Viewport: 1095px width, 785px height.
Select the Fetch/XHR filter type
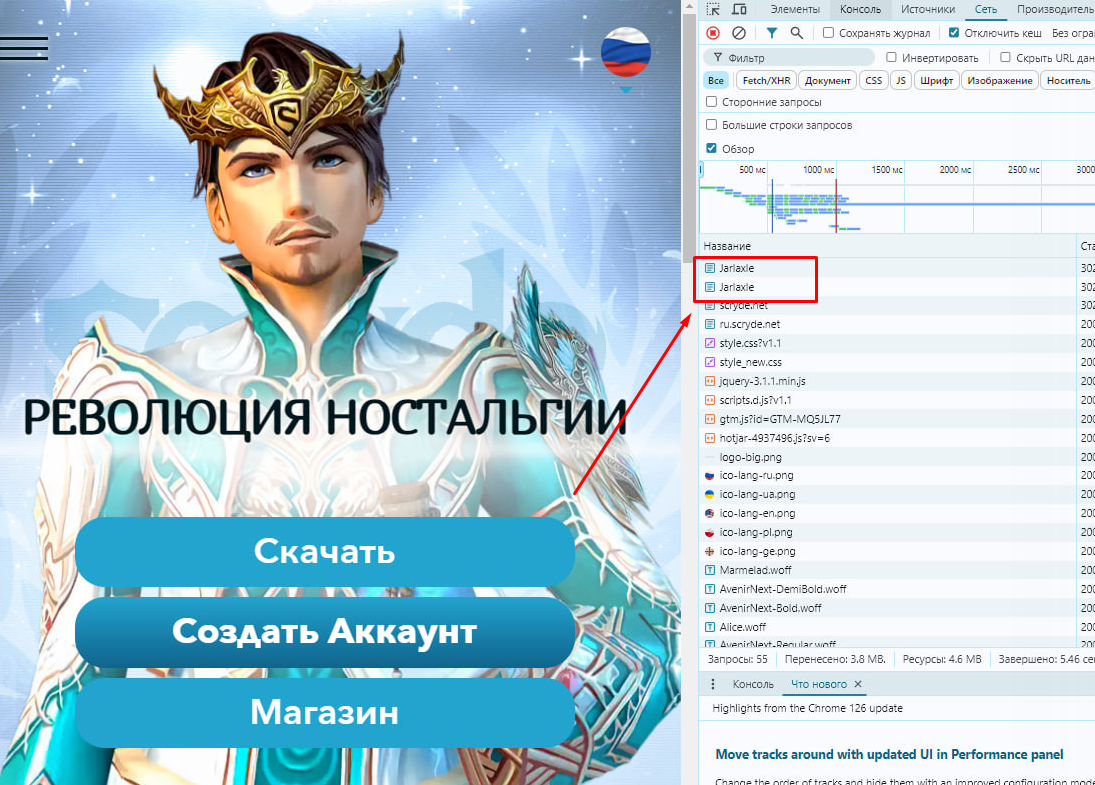pyautogui.click(x=767, y=81)
